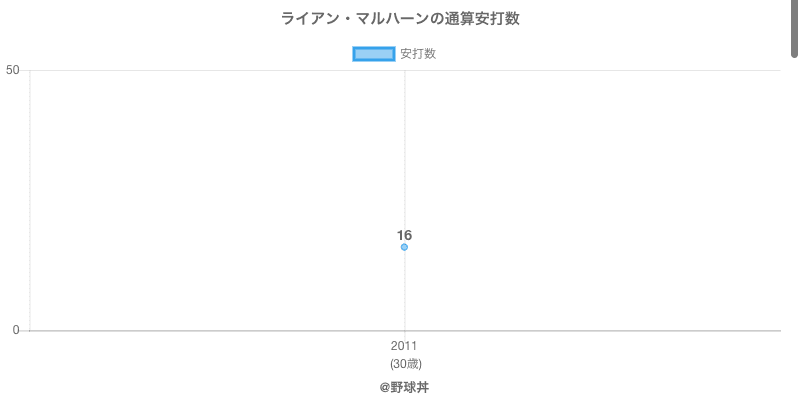This screenshot has width=800, height=400.
Task: Click the x-axis baseline left of 2011
Action: pos(200,330)
